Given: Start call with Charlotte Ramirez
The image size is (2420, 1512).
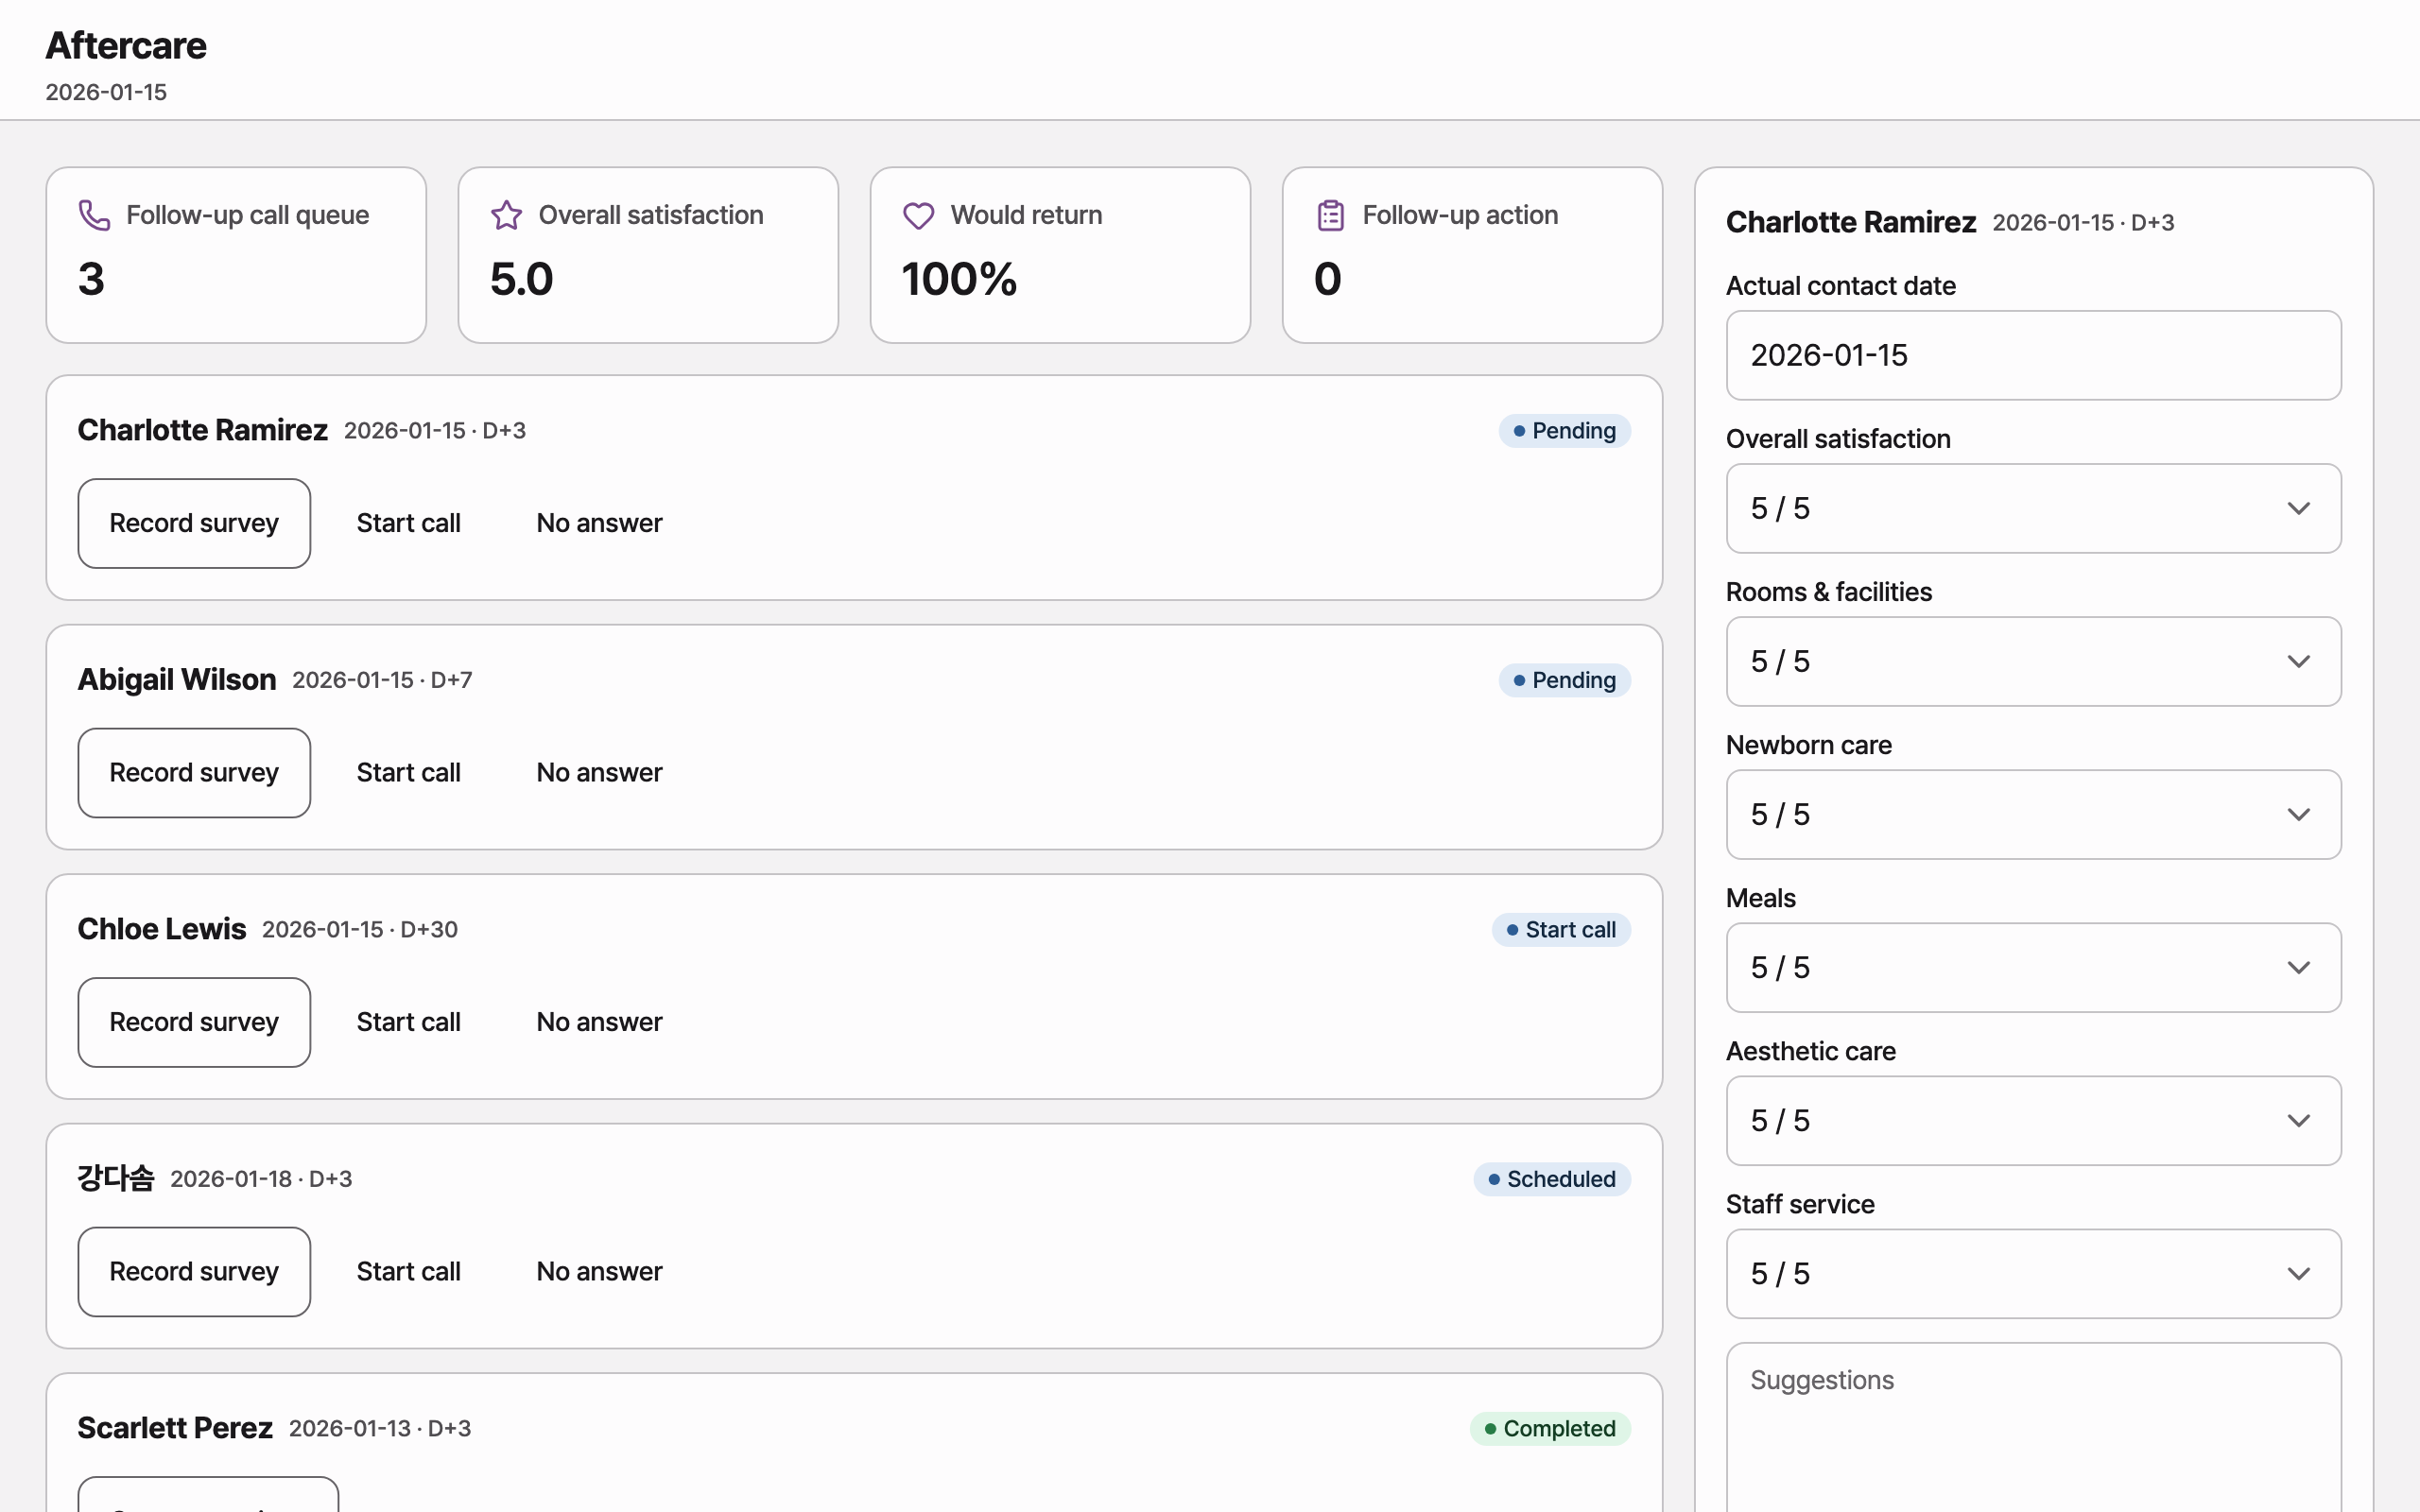Looking at the screenshot, I should (x=408, y=523).
